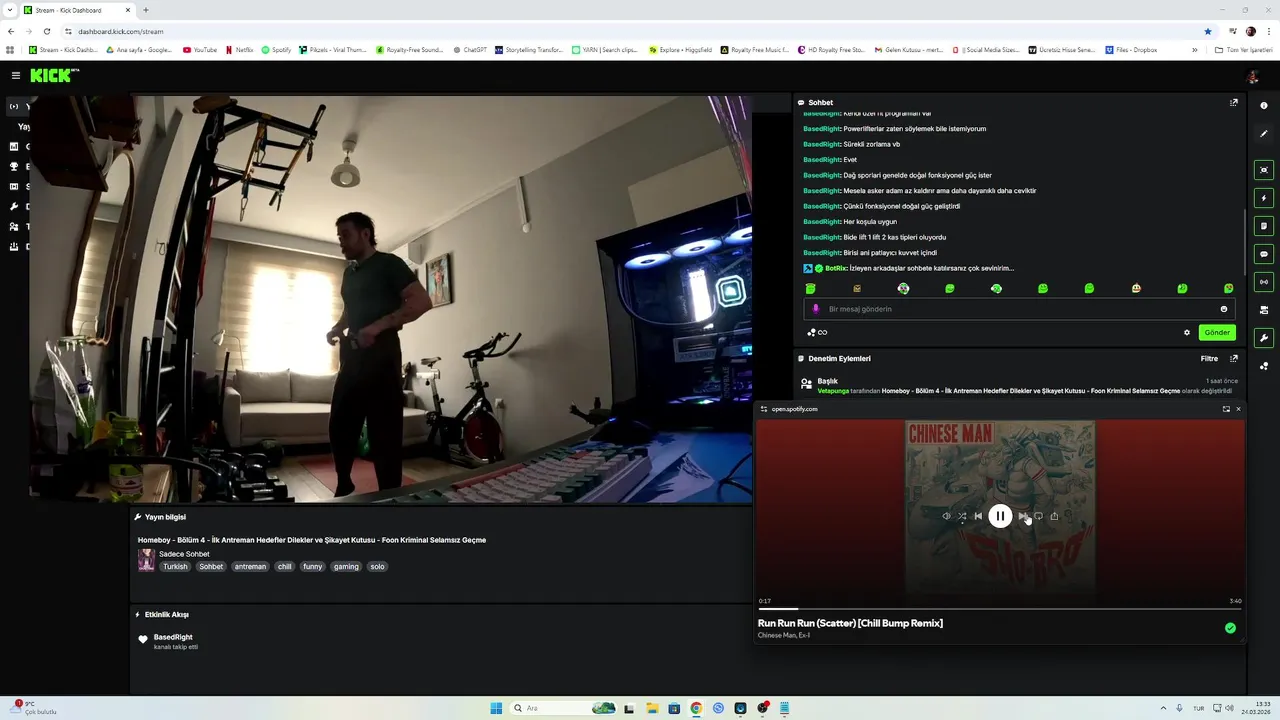
Task: Open the stream sidebar icon with broadcast symbol
Action: [x=13, y=106]
